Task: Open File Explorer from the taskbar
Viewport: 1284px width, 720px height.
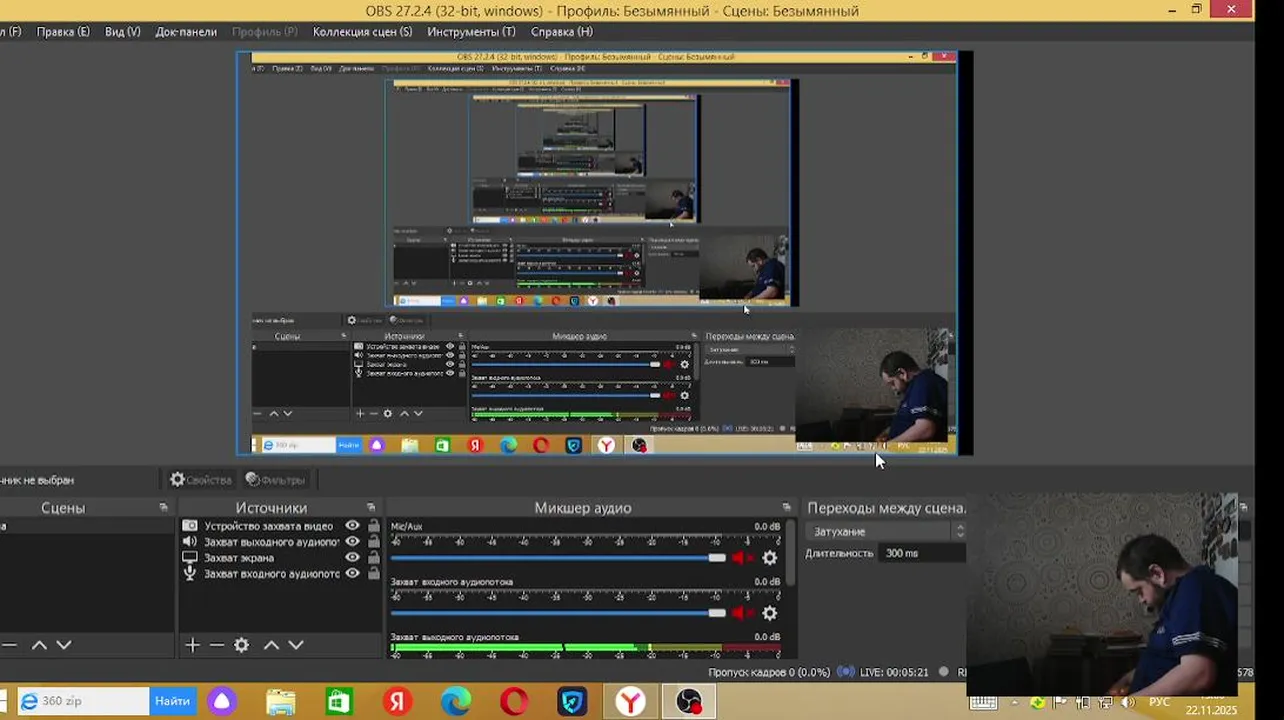Action: point(281,702)
